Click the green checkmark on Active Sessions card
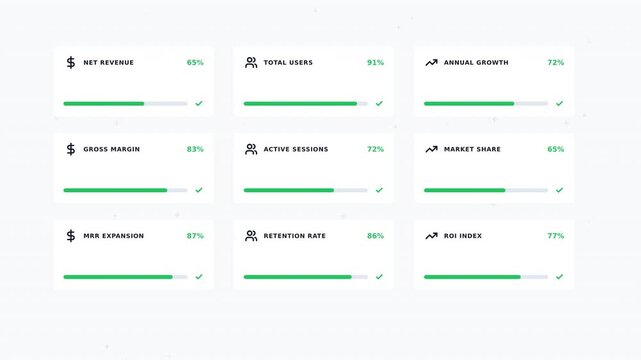This screenshot has height=360, width=641. click(379, 190)
